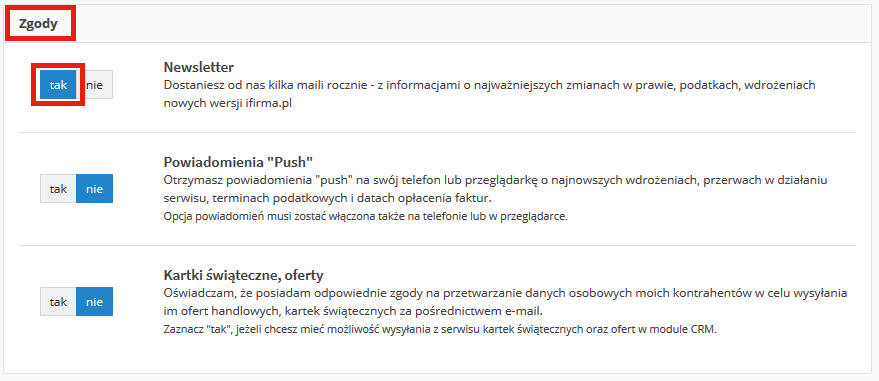Click the Powiadomienia "Push" heading
The image size is (879, 381).
[238, 162]
